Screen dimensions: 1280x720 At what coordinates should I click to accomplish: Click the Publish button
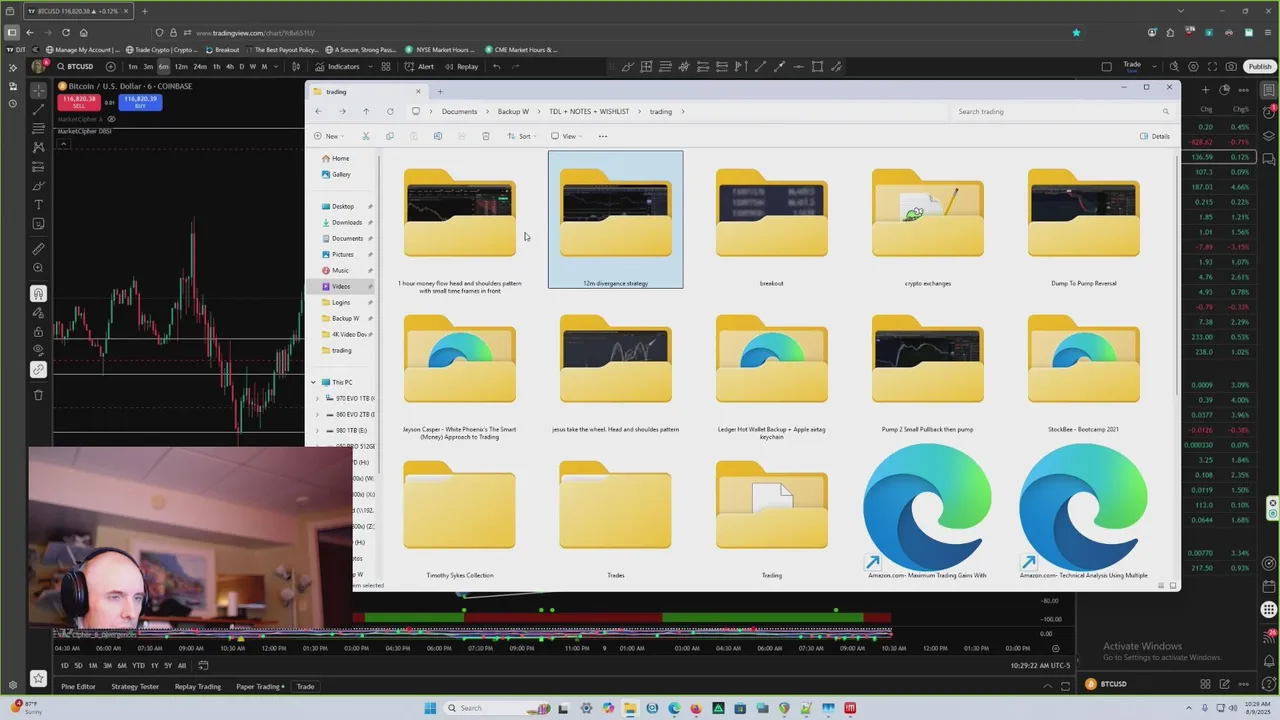[1260, 67]
